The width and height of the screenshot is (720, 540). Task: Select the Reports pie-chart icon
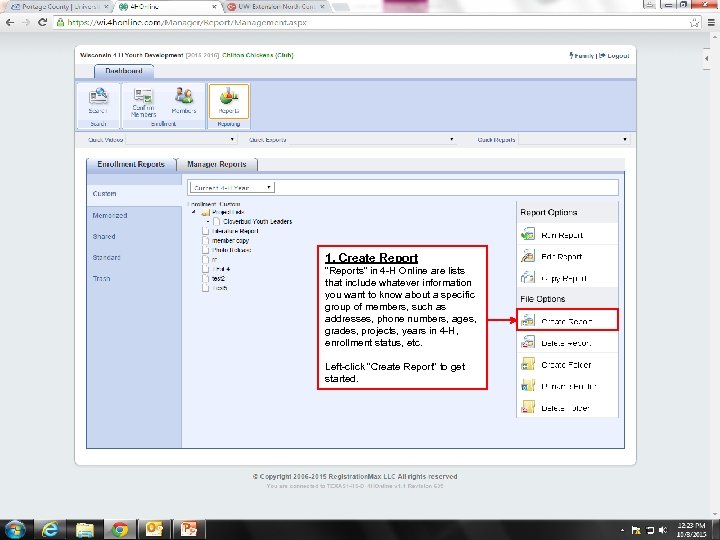click(229, 100)
